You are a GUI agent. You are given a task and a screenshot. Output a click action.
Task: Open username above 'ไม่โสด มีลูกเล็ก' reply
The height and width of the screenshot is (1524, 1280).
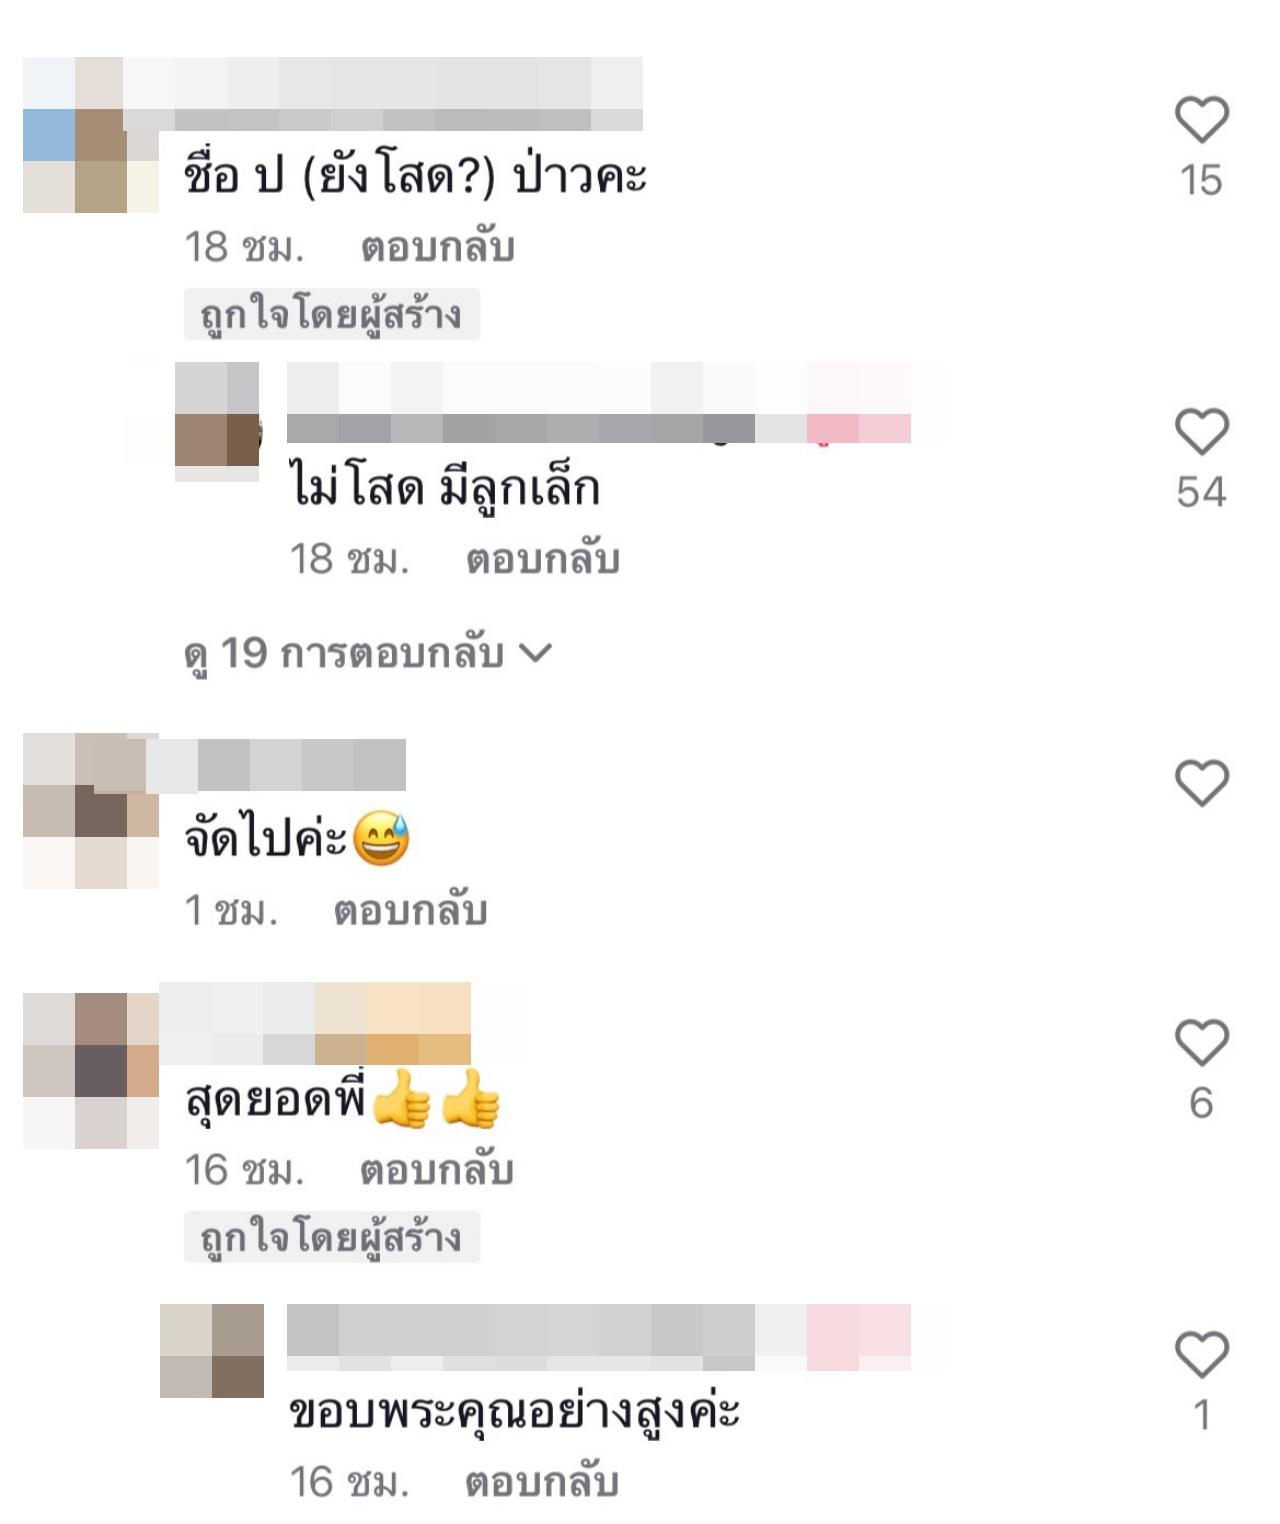point(598,403)
